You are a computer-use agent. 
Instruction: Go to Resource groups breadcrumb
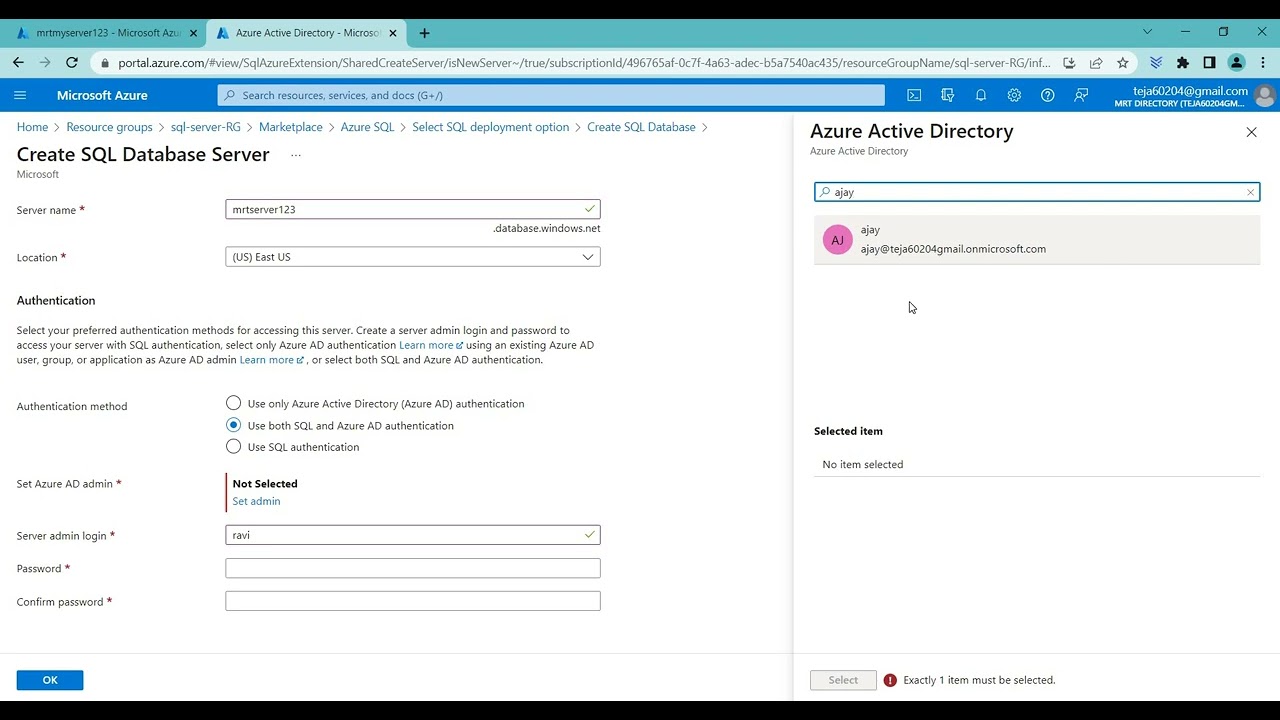109,127
